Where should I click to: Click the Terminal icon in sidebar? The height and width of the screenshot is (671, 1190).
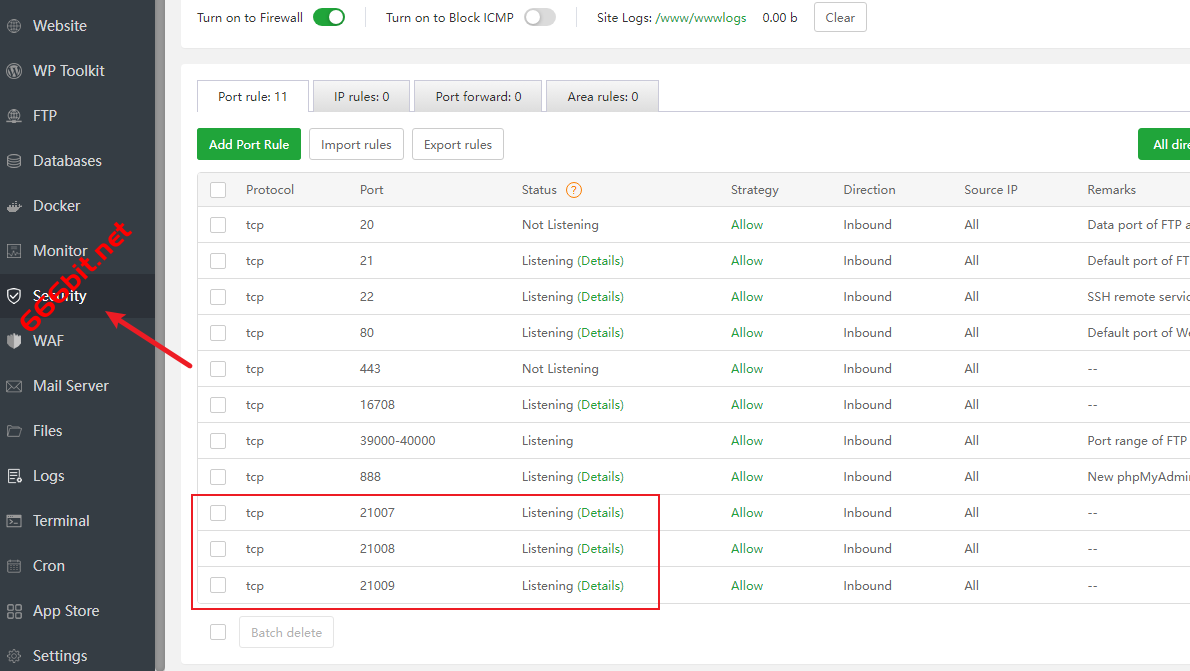coord(14,521)
